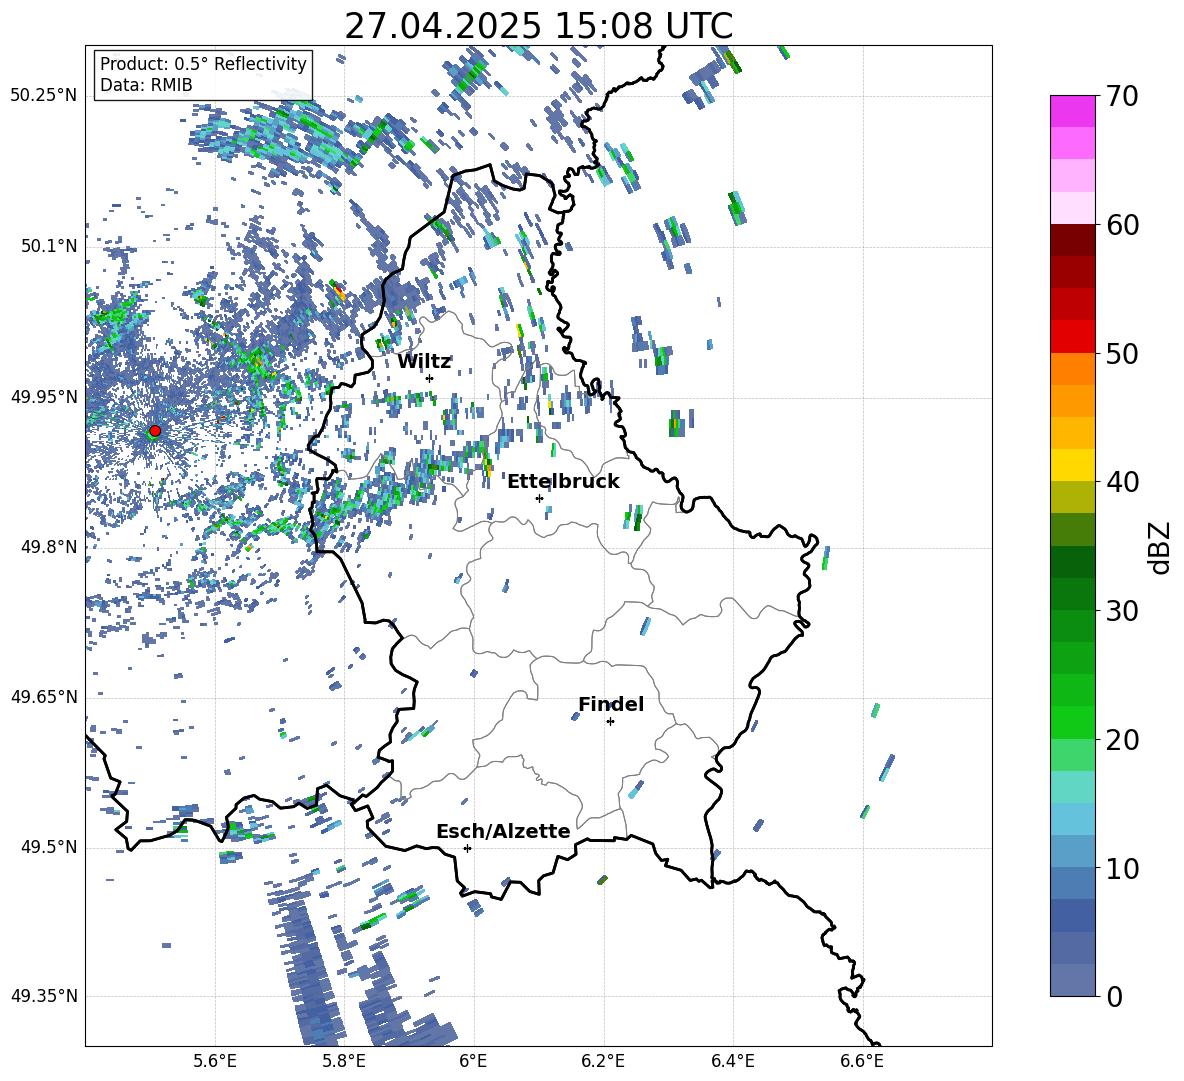Click the plus marker below Ettelbruck
This screenshot has width=1184, height=1081.
pyautogui.click(x=539, y=498)
